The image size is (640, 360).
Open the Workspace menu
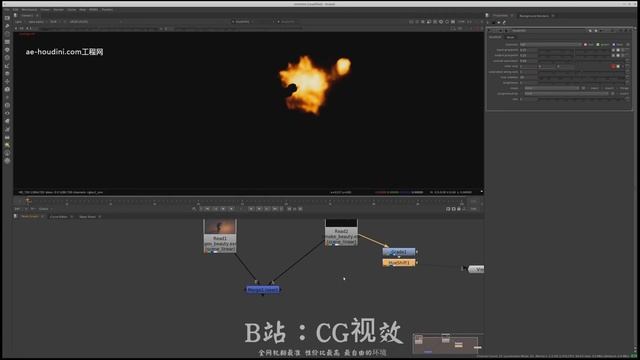coord(29,9)
